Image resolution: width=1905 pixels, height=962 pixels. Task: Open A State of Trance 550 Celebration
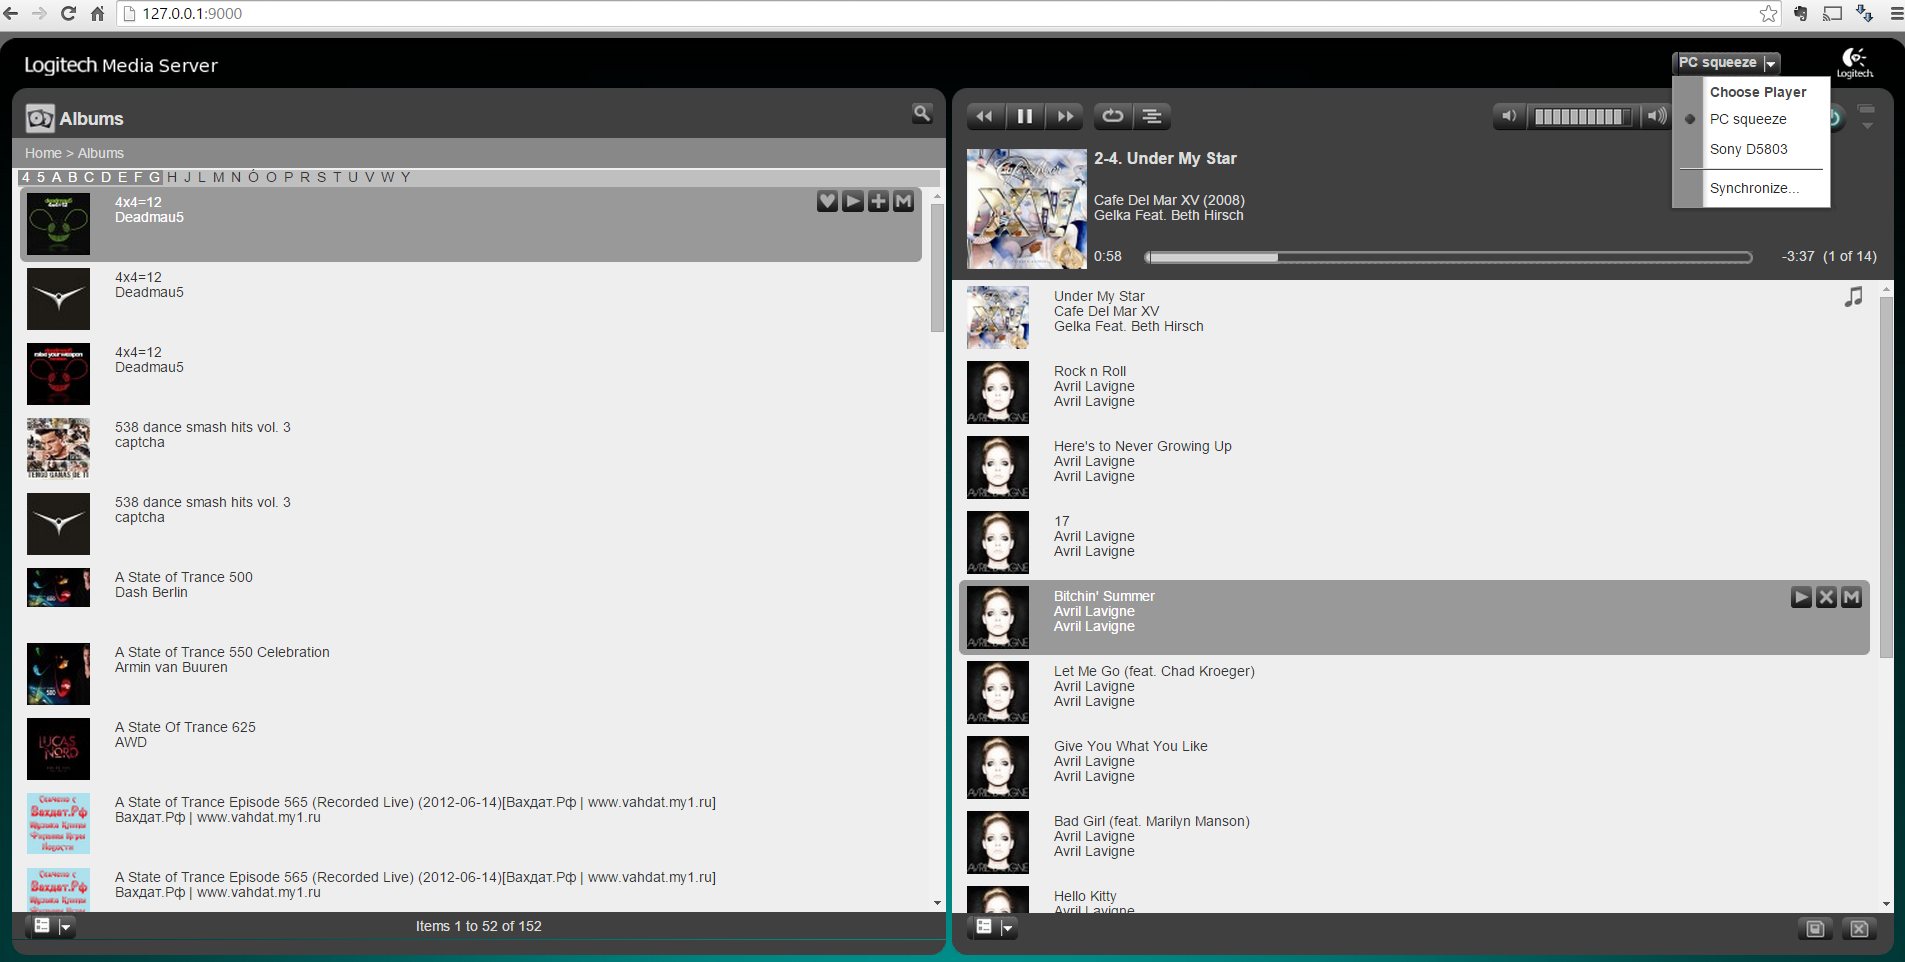(222, 652)
